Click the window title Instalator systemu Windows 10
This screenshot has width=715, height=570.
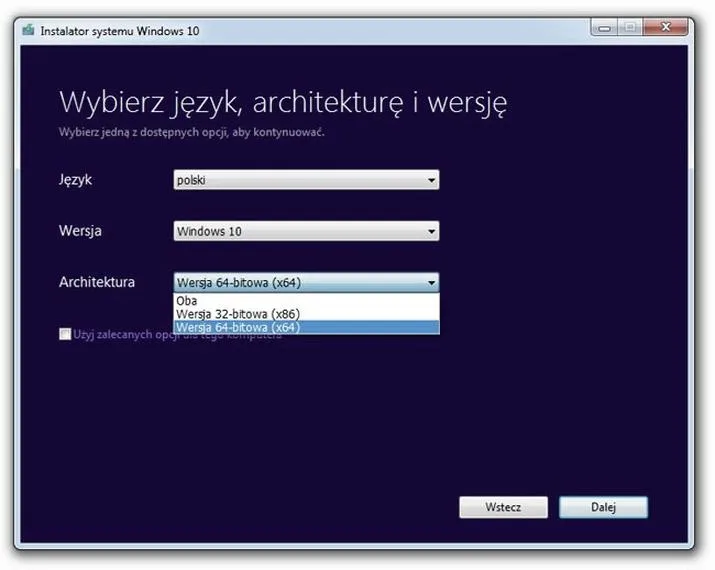pos(120,31)
